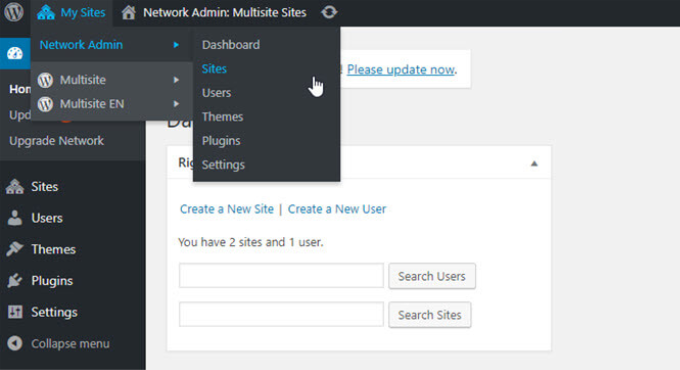Choose Dashboard in the flyout submenu
Viewport: 680px width, 370px height.
[x=231, y=45]
